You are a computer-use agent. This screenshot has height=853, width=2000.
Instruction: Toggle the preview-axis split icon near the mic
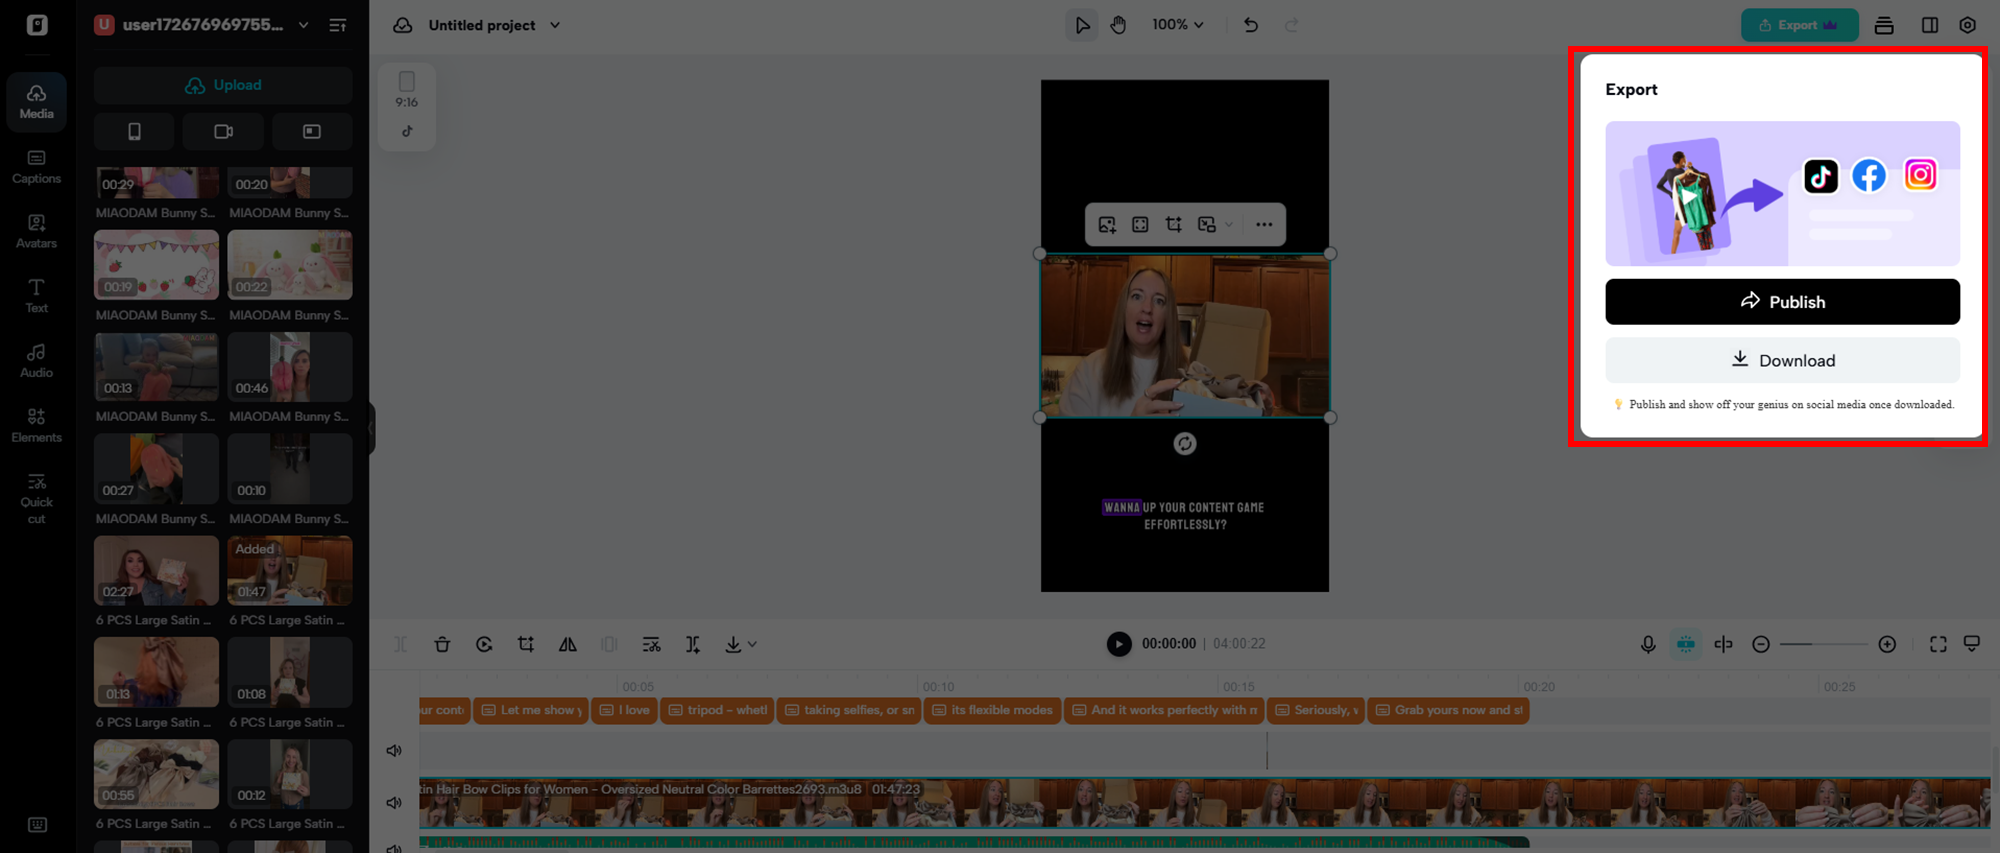tap(1723, 645)
